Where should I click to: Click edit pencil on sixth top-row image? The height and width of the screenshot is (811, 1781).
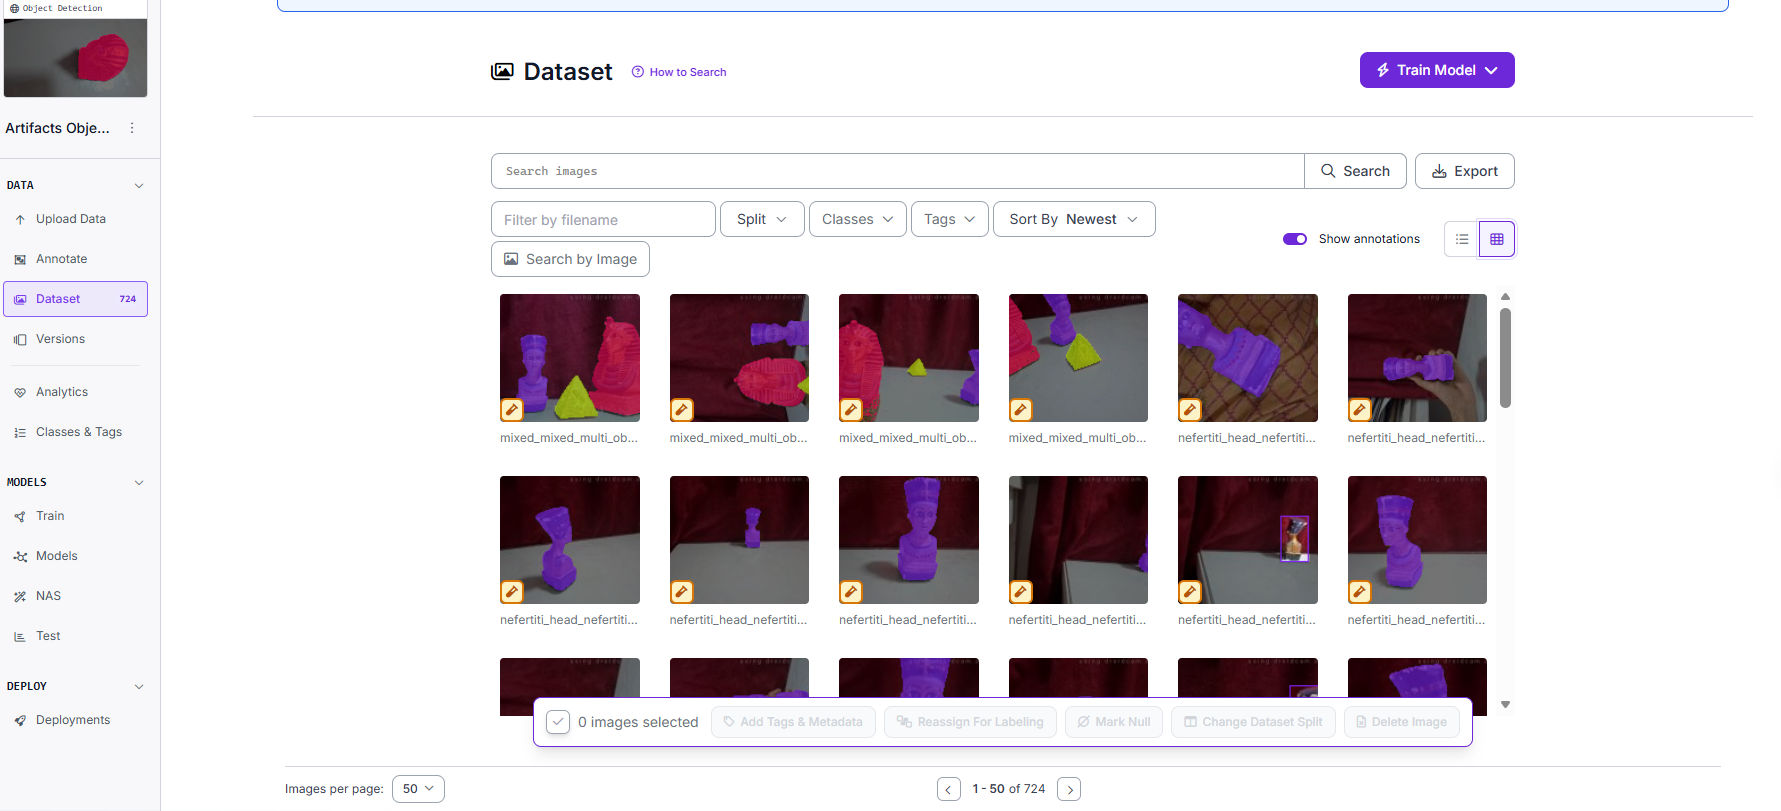coord(1360,409)
